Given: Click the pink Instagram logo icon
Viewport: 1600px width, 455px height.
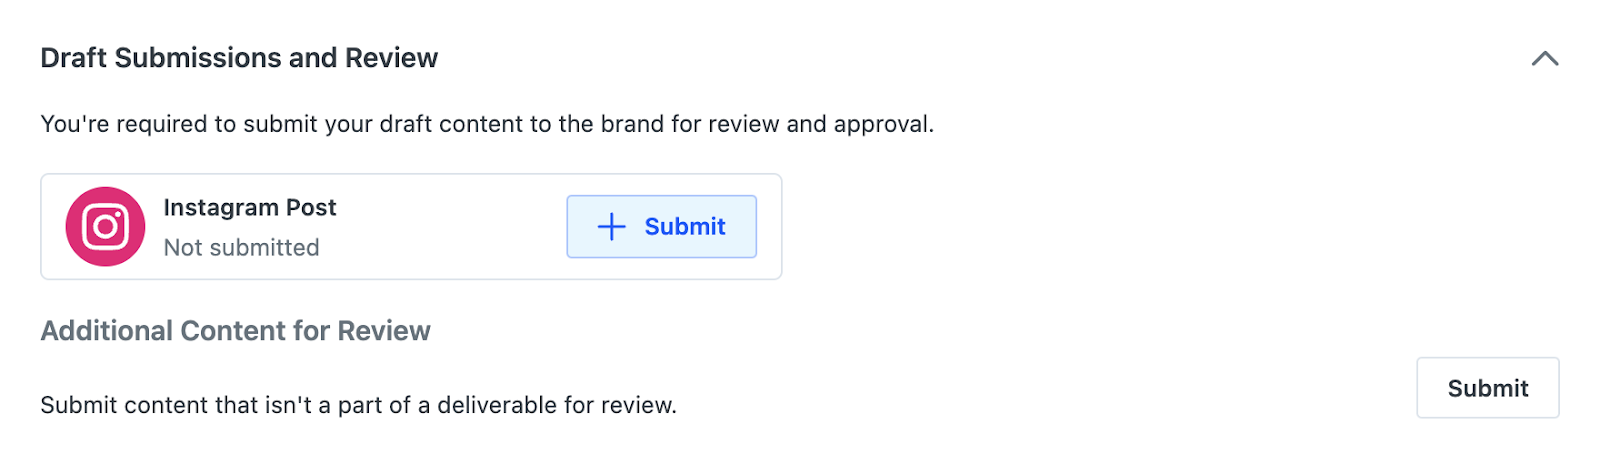Looking at the screenshot, I should [105, 227].
